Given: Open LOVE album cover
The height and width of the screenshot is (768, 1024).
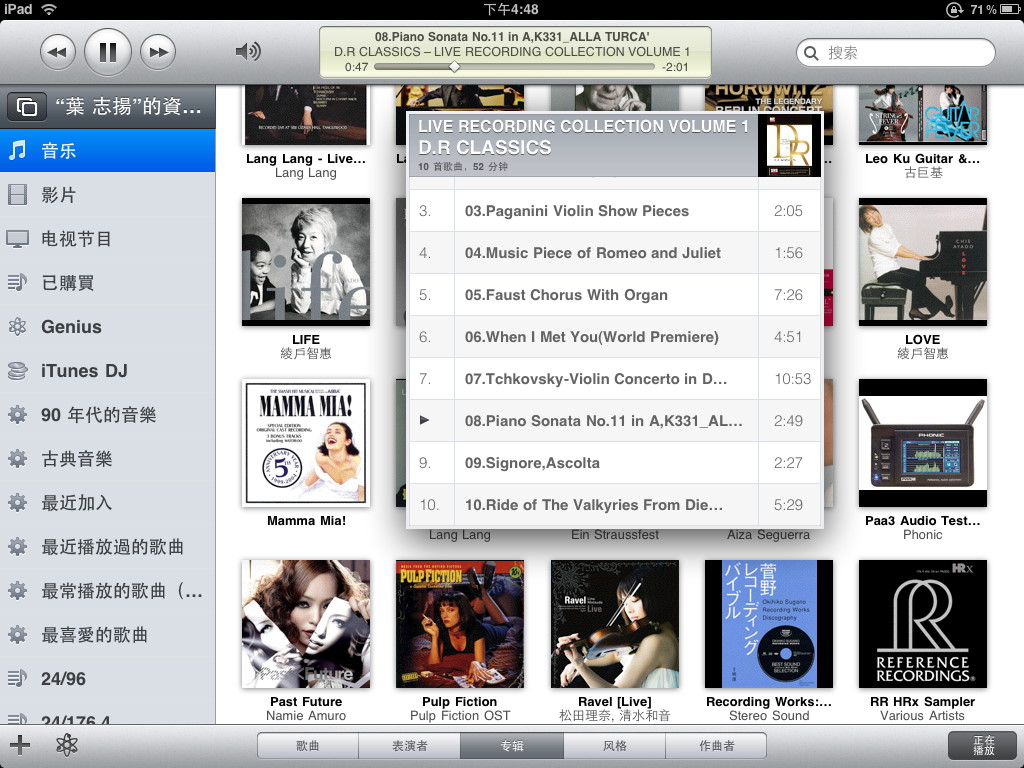Looking at the screenshot, I should (x=923, y=262).
